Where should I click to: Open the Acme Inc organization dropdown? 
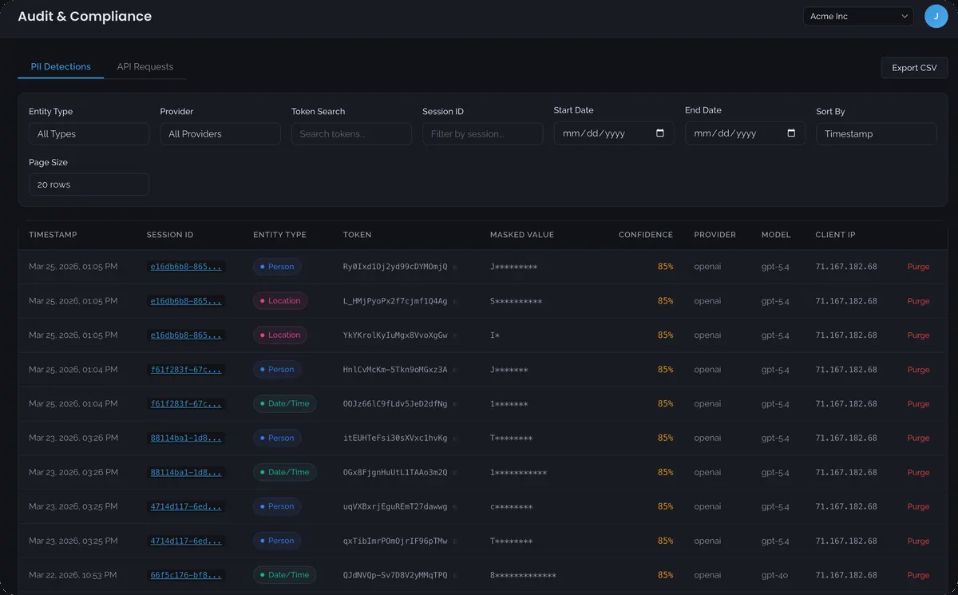tap(858, 16)
